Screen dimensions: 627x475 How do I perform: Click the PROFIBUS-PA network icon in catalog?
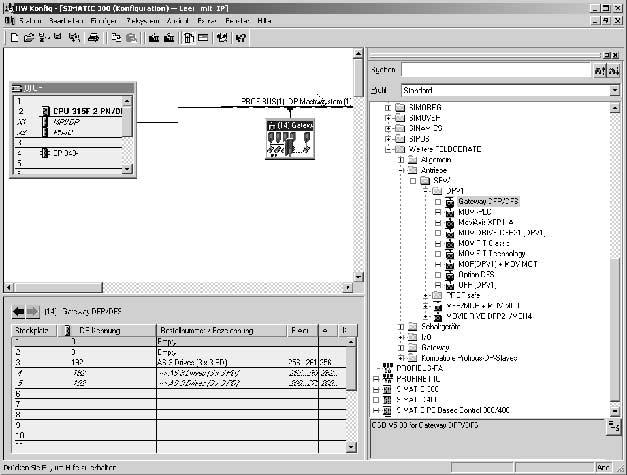click(387, 368)
